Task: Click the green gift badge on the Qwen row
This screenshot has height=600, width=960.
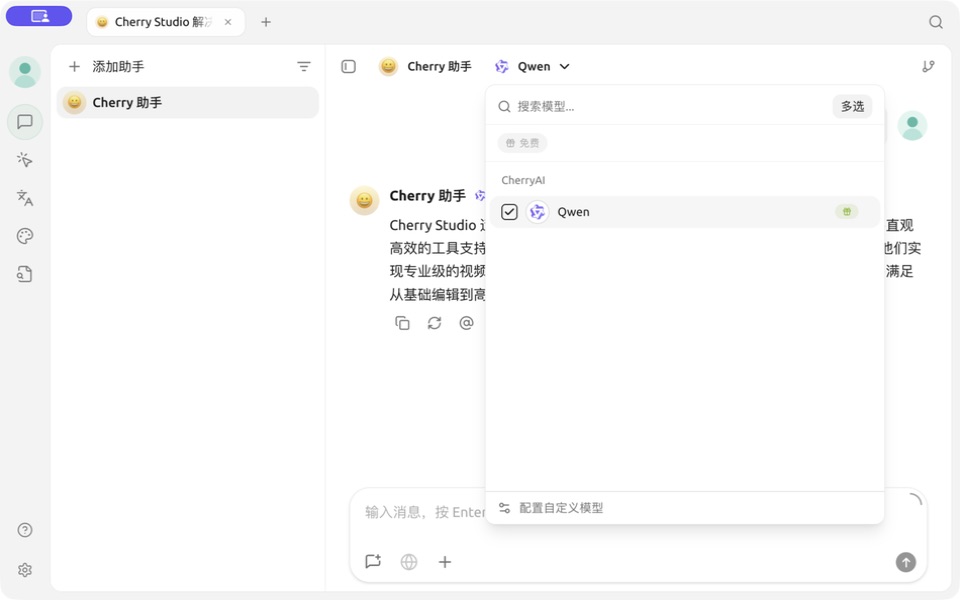Action: [x=847, y=212]
